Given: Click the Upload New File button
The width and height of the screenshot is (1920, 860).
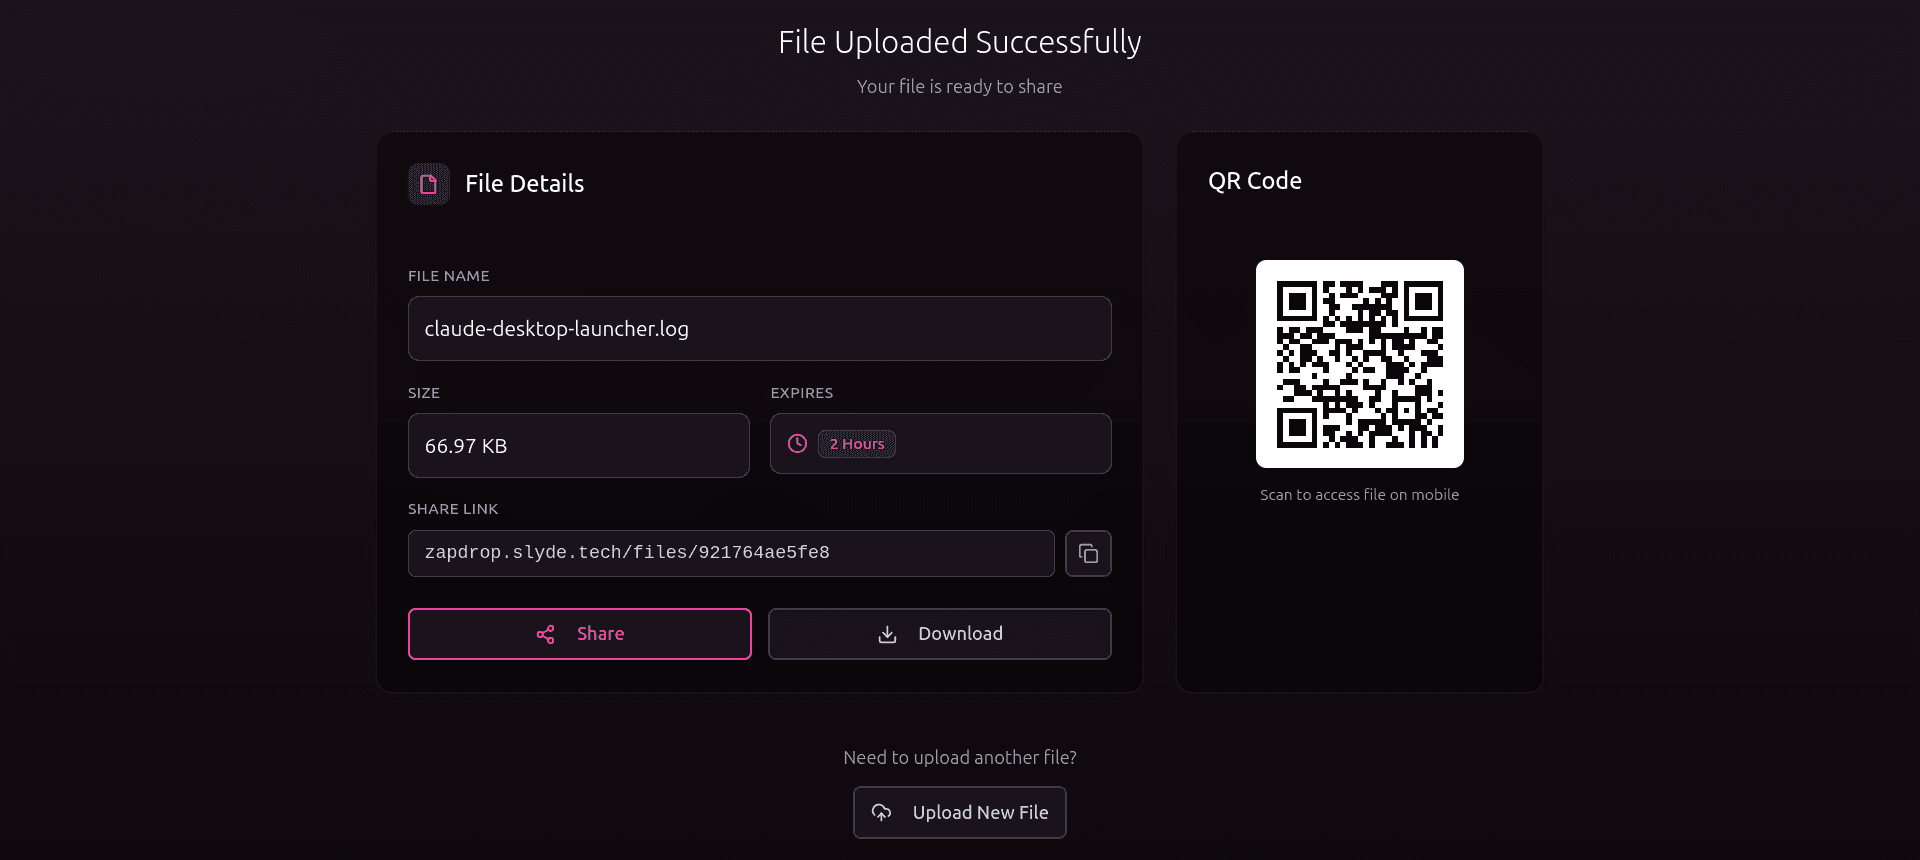Looking at the screenshot, I should (959, 812).
